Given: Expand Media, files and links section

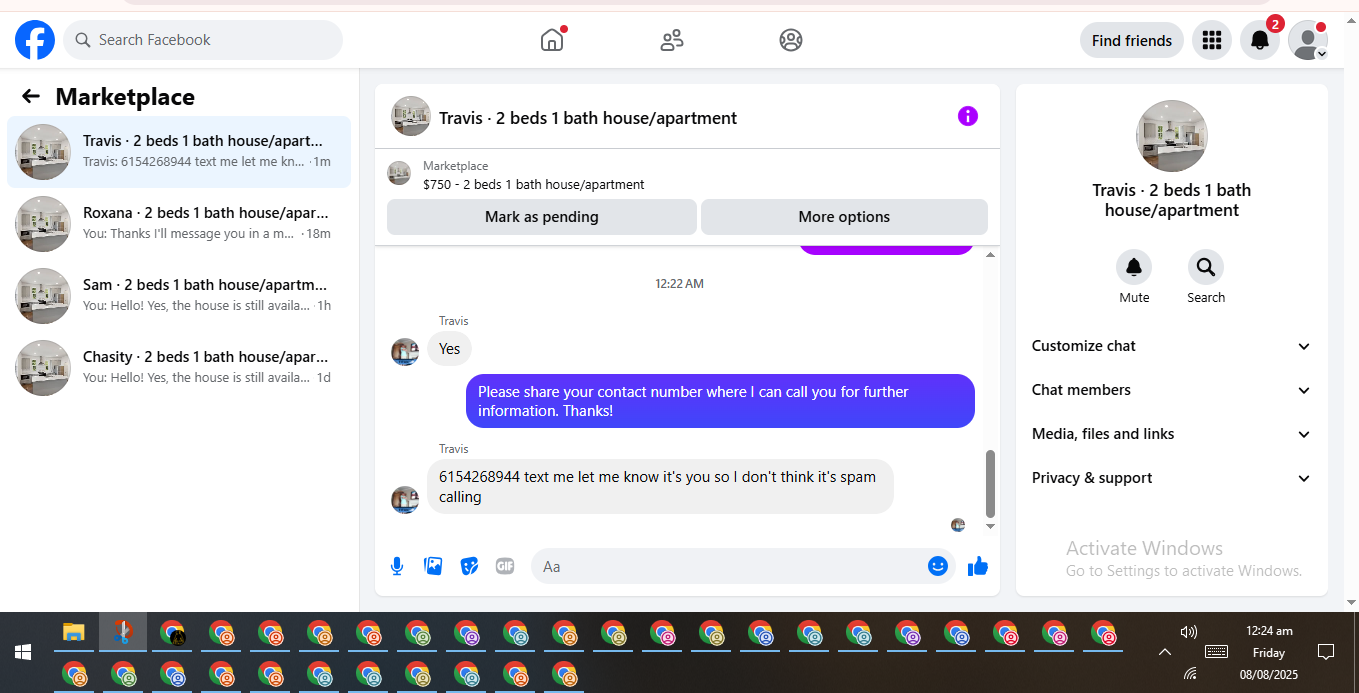Looking at the screenshot, I should pyautogui.click(x=1171, y=434).
